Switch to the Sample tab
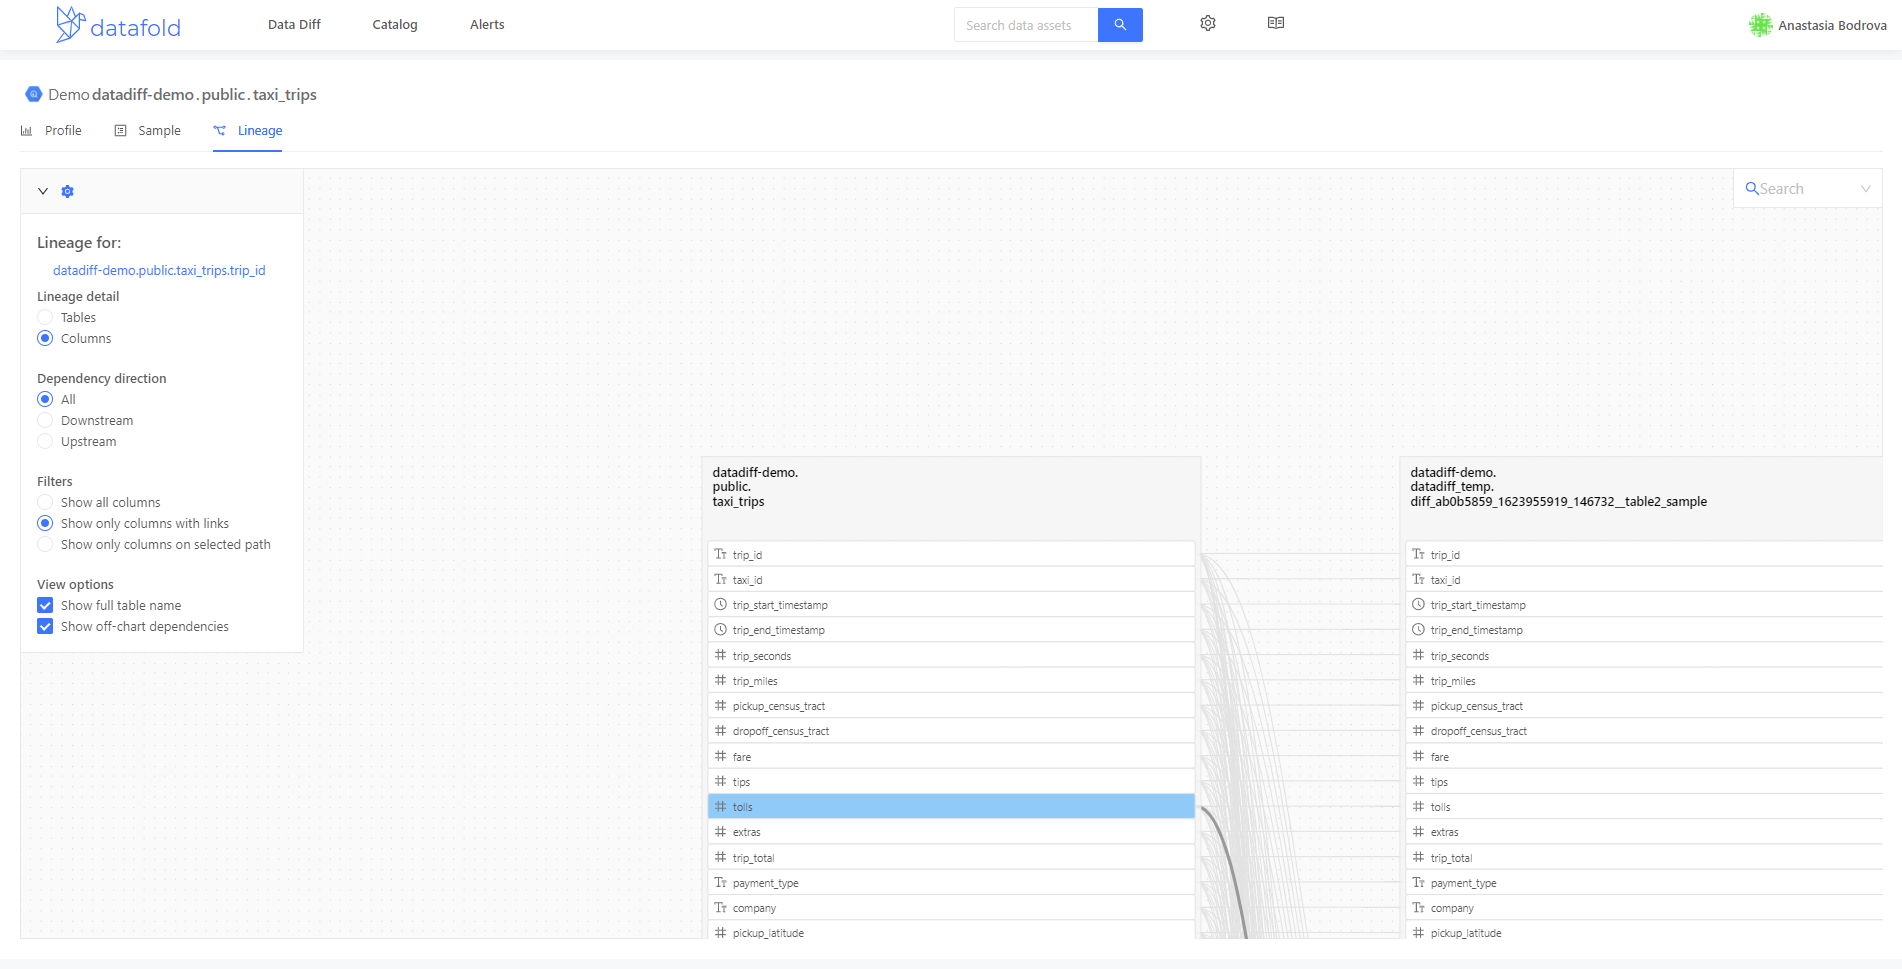 (x=147, y=131)
